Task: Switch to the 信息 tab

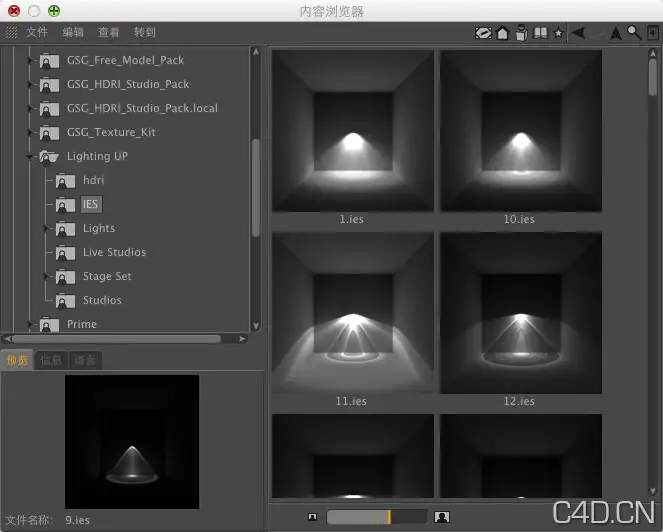Action: pyautogui.click(x=51, y=360)
